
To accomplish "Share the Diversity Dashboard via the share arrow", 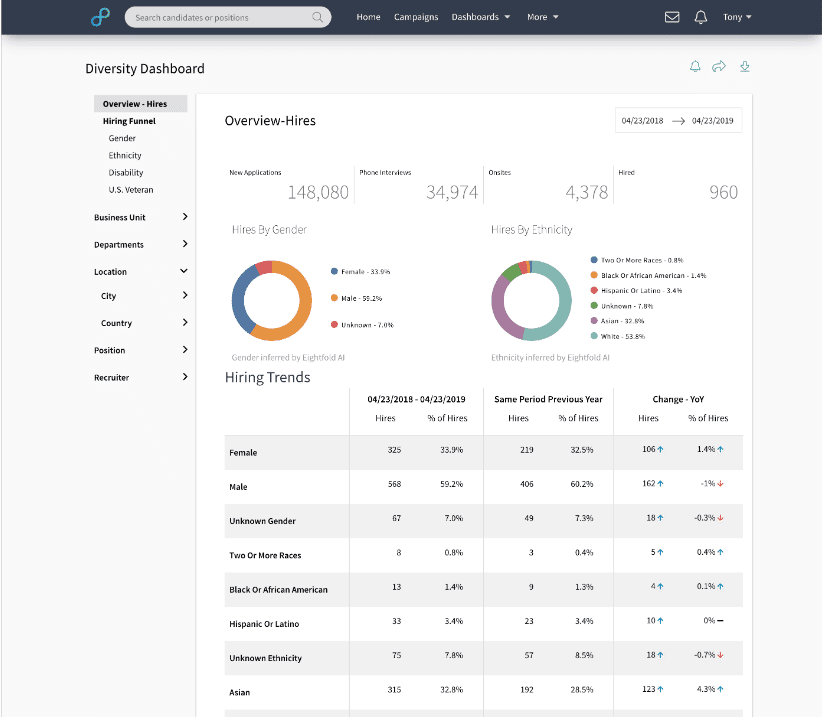I will (719, 66).
